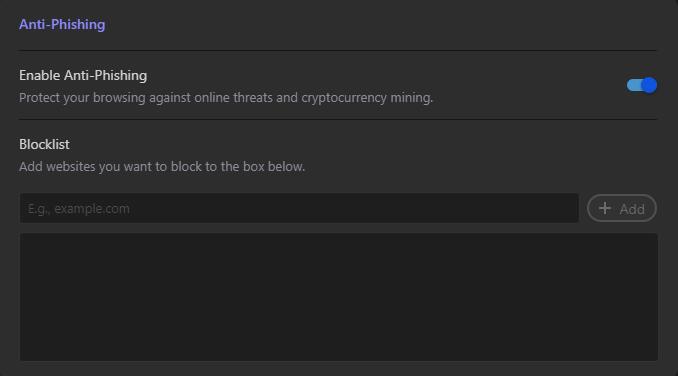Click the 'Protect your browsing' description text
The image size is (678, 376).
(226, 98)
